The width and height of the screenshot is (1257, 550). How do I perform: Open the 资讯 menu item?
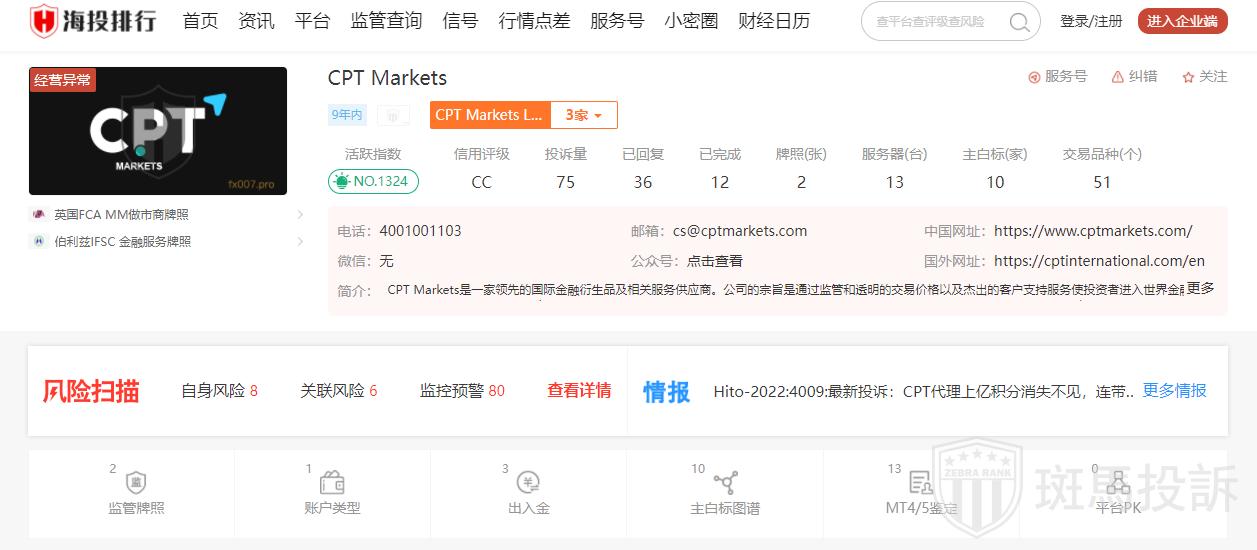256,21
